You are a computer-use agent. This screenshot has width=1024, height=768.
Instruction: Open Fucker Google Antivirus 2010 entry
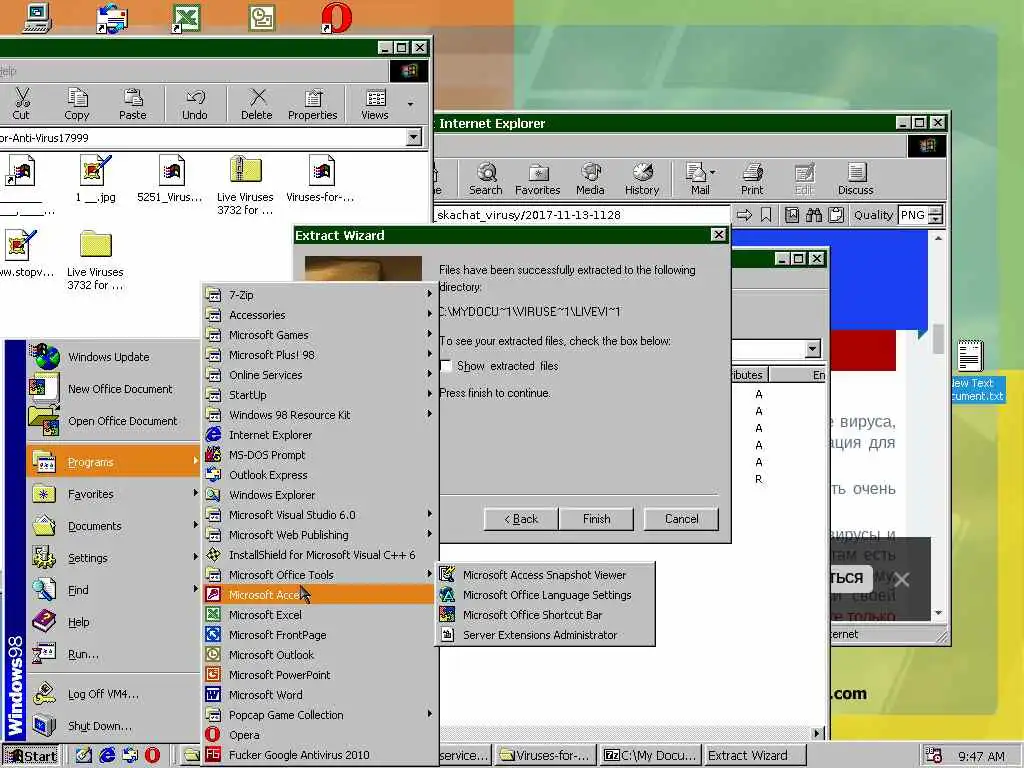pyautogui.click(x=319, y=755)
